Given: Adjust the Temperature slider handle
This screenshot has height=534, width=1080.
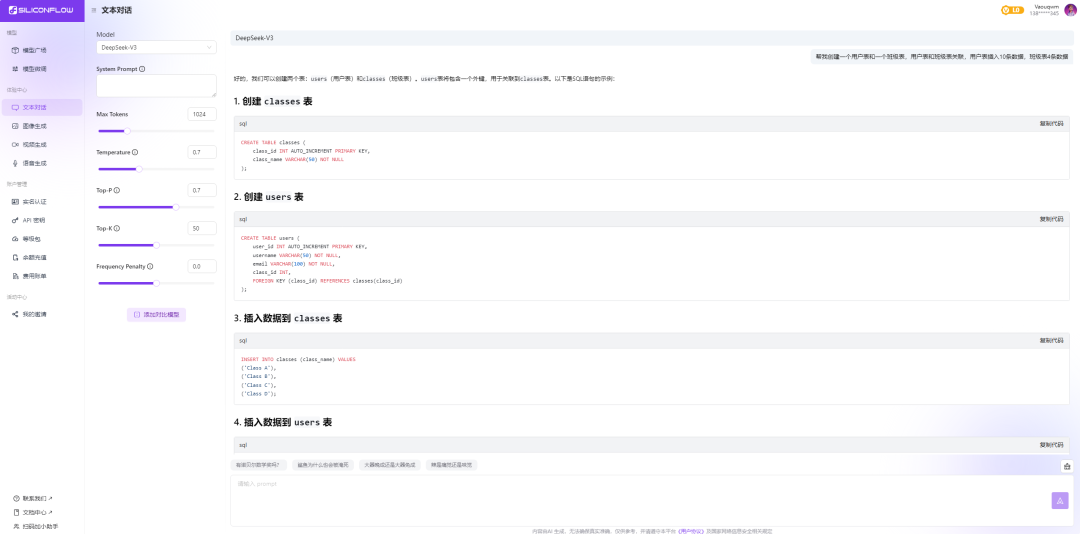Looking at the screenshot, I should (x=139, y=169).
